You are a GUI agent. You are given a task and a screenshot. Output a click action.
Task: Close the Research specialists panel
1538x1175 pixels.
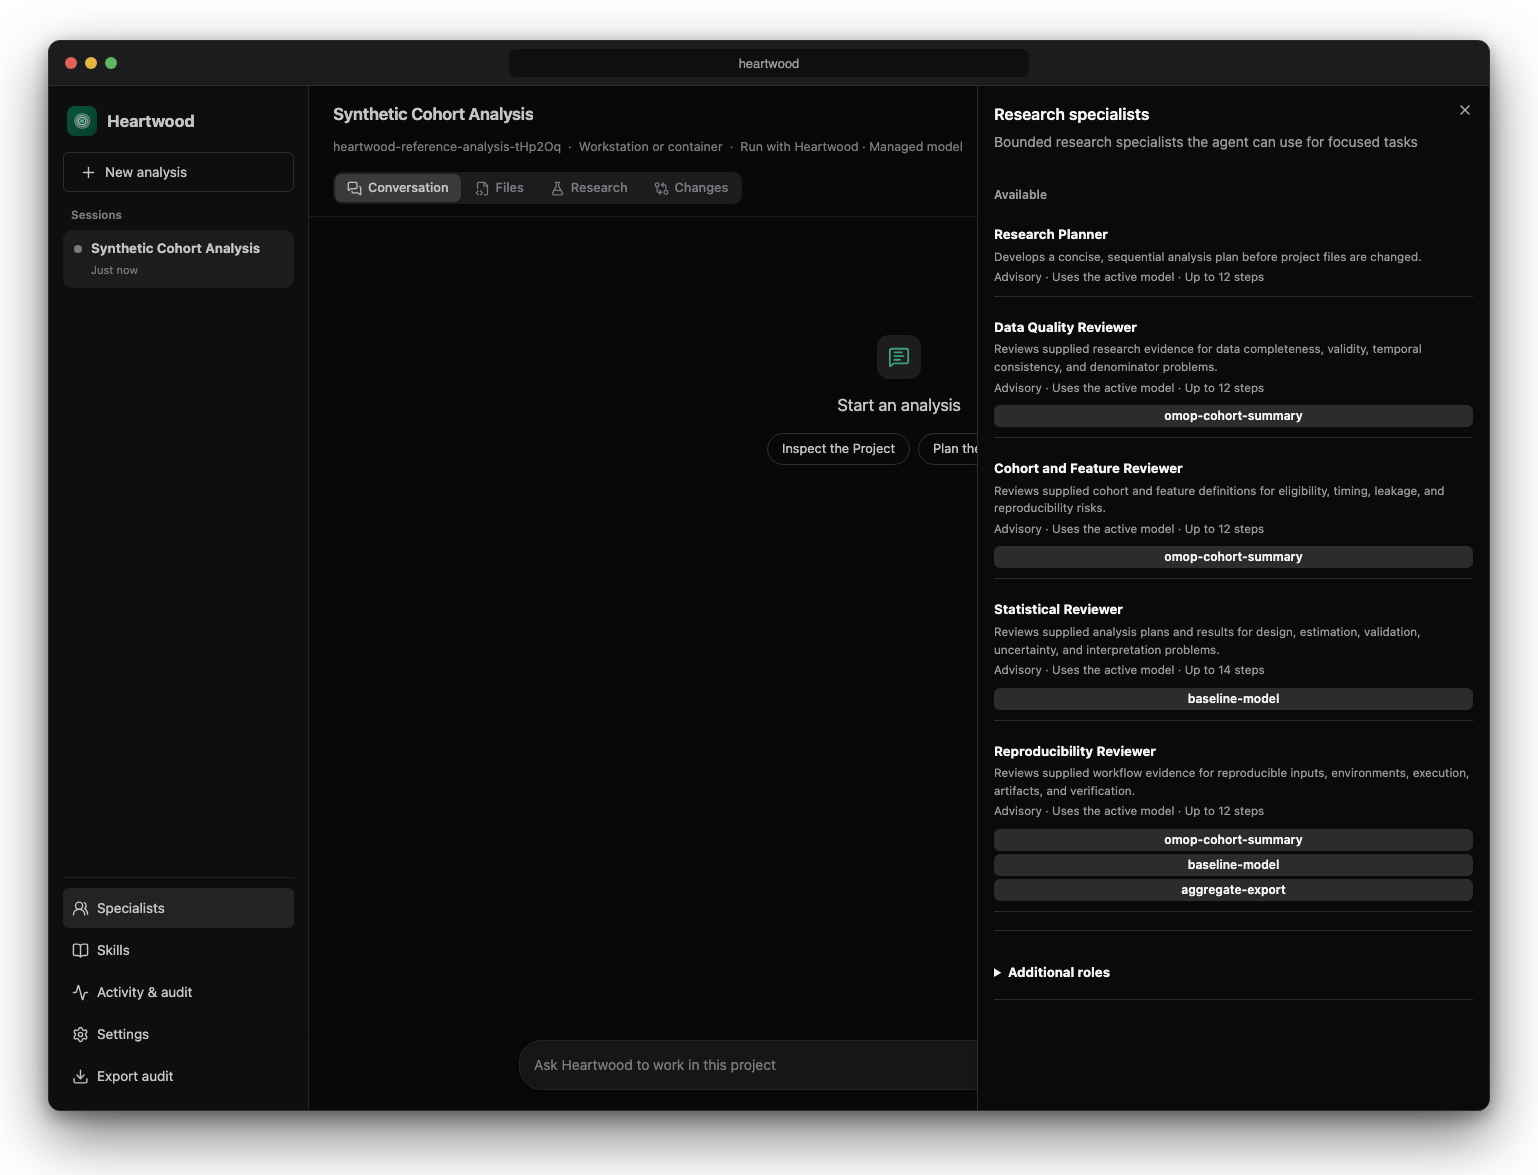[x=1465, y=110]
